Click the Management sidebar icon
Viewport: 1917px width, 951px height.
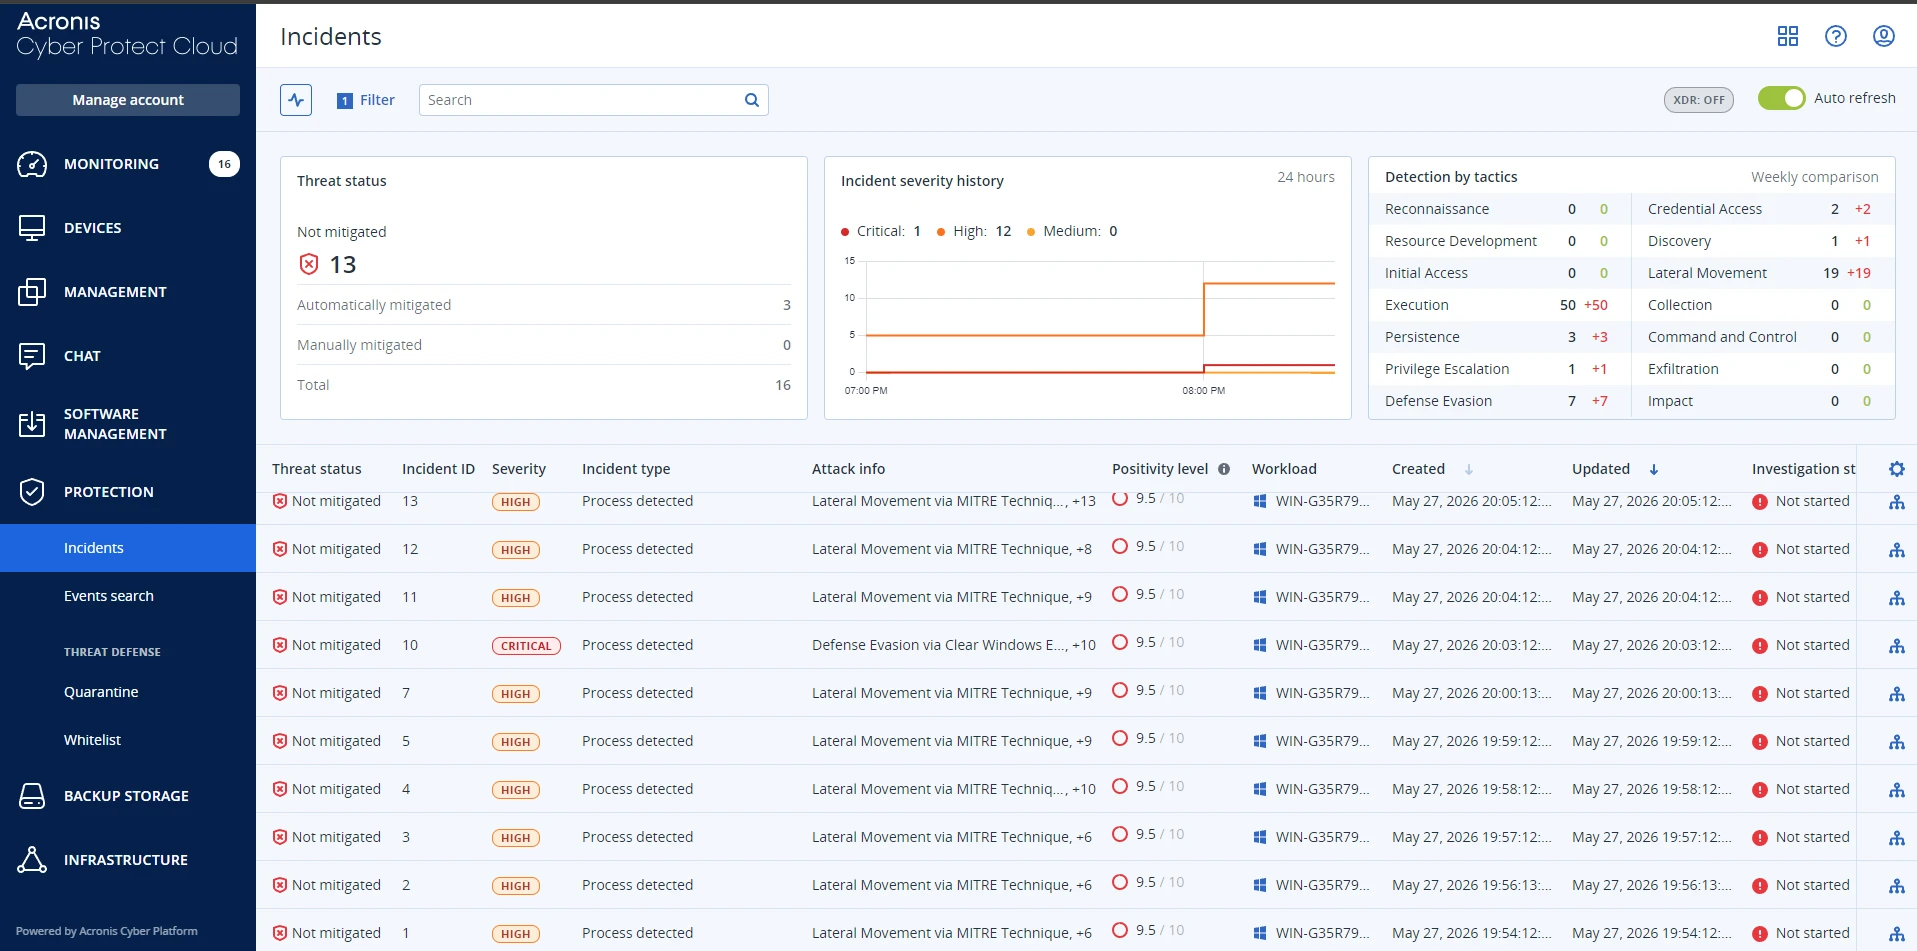click(32, 292)
